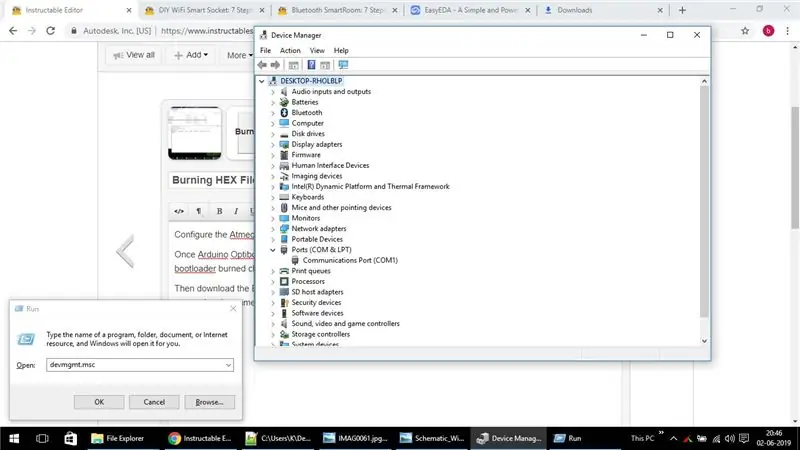Select the Processors category icon
Screen dimensions: 800x450
point(284,282)
